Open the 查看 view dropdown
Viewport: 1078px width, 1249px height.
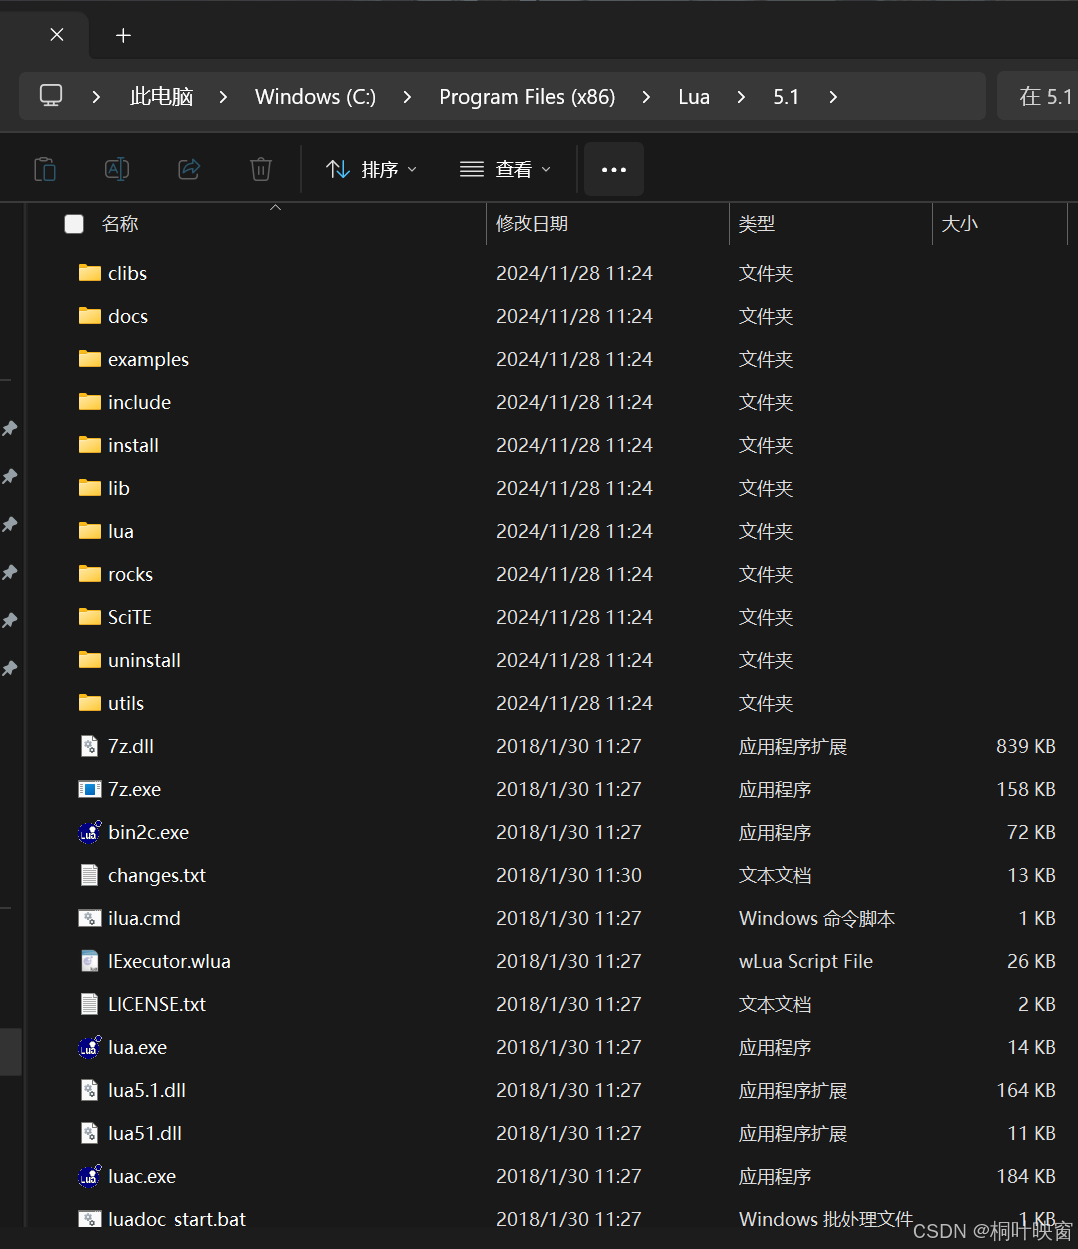coord(505,169)
